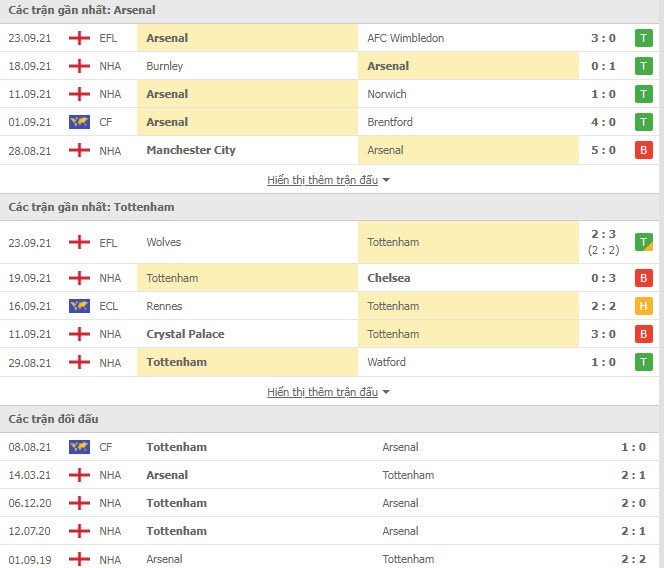The image size is (664, 568).
Task: Expand more Tottenham matches with dropdown arrow
Action: pyautogui.click(x=386, y=392)
